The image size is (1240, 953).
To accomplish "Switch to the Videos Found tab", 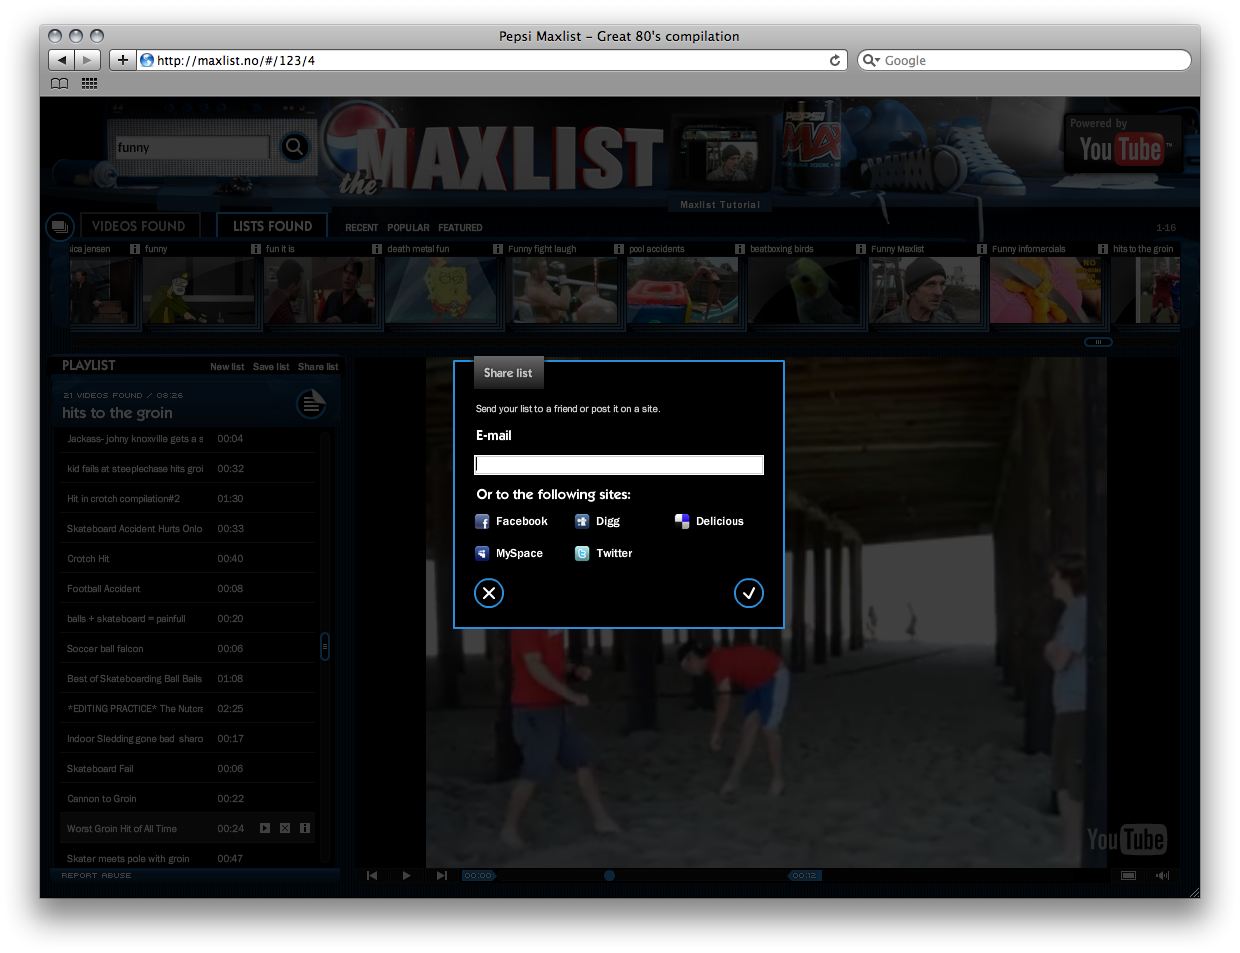I will pos(139,226).
